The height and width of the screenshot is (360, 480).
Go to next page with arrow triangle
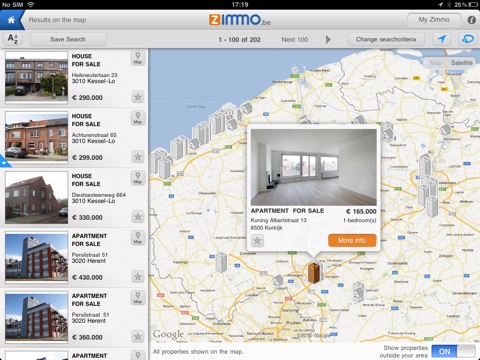coord(328,39)
